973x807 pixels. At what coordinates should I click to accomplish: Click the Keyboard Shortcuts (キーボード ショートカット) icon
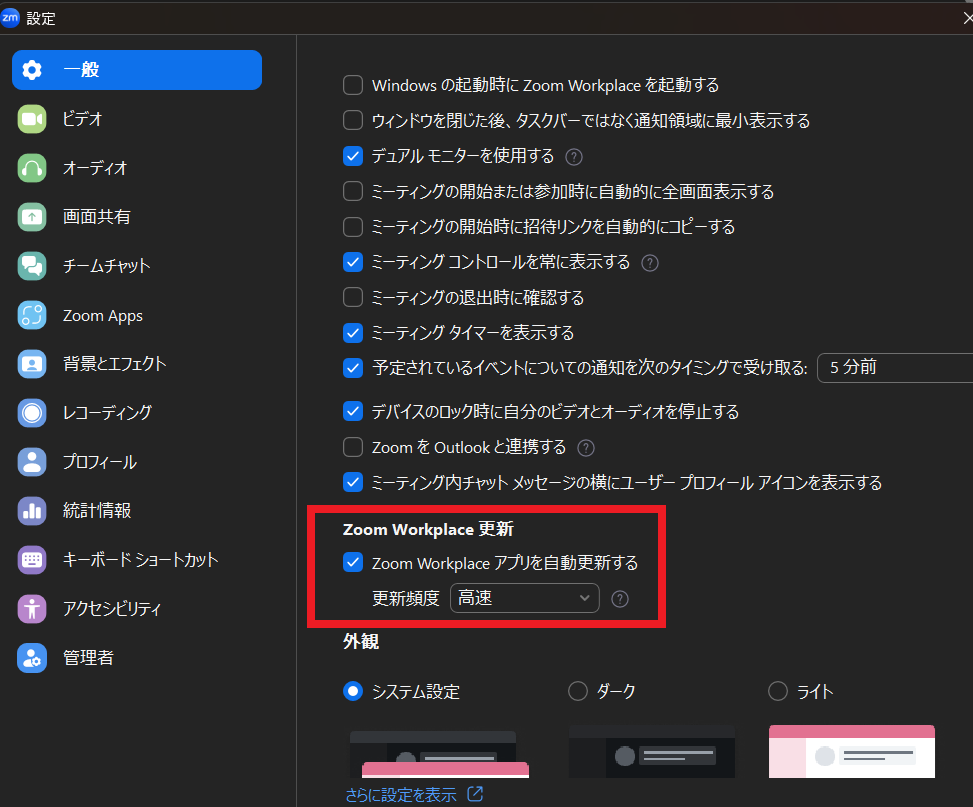(32, 559)
